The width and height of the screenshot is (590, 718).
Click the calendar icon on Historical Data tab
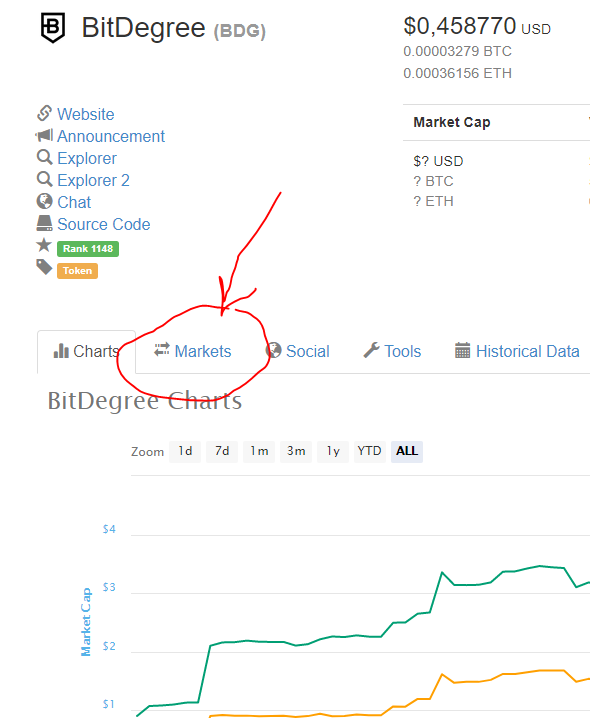click(x=462, y=350)
